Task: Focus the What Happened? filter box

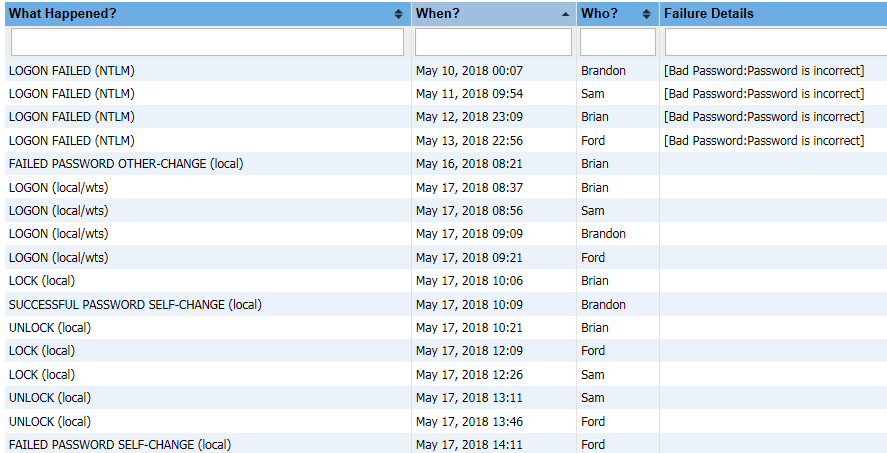Action: coord(208,42)
